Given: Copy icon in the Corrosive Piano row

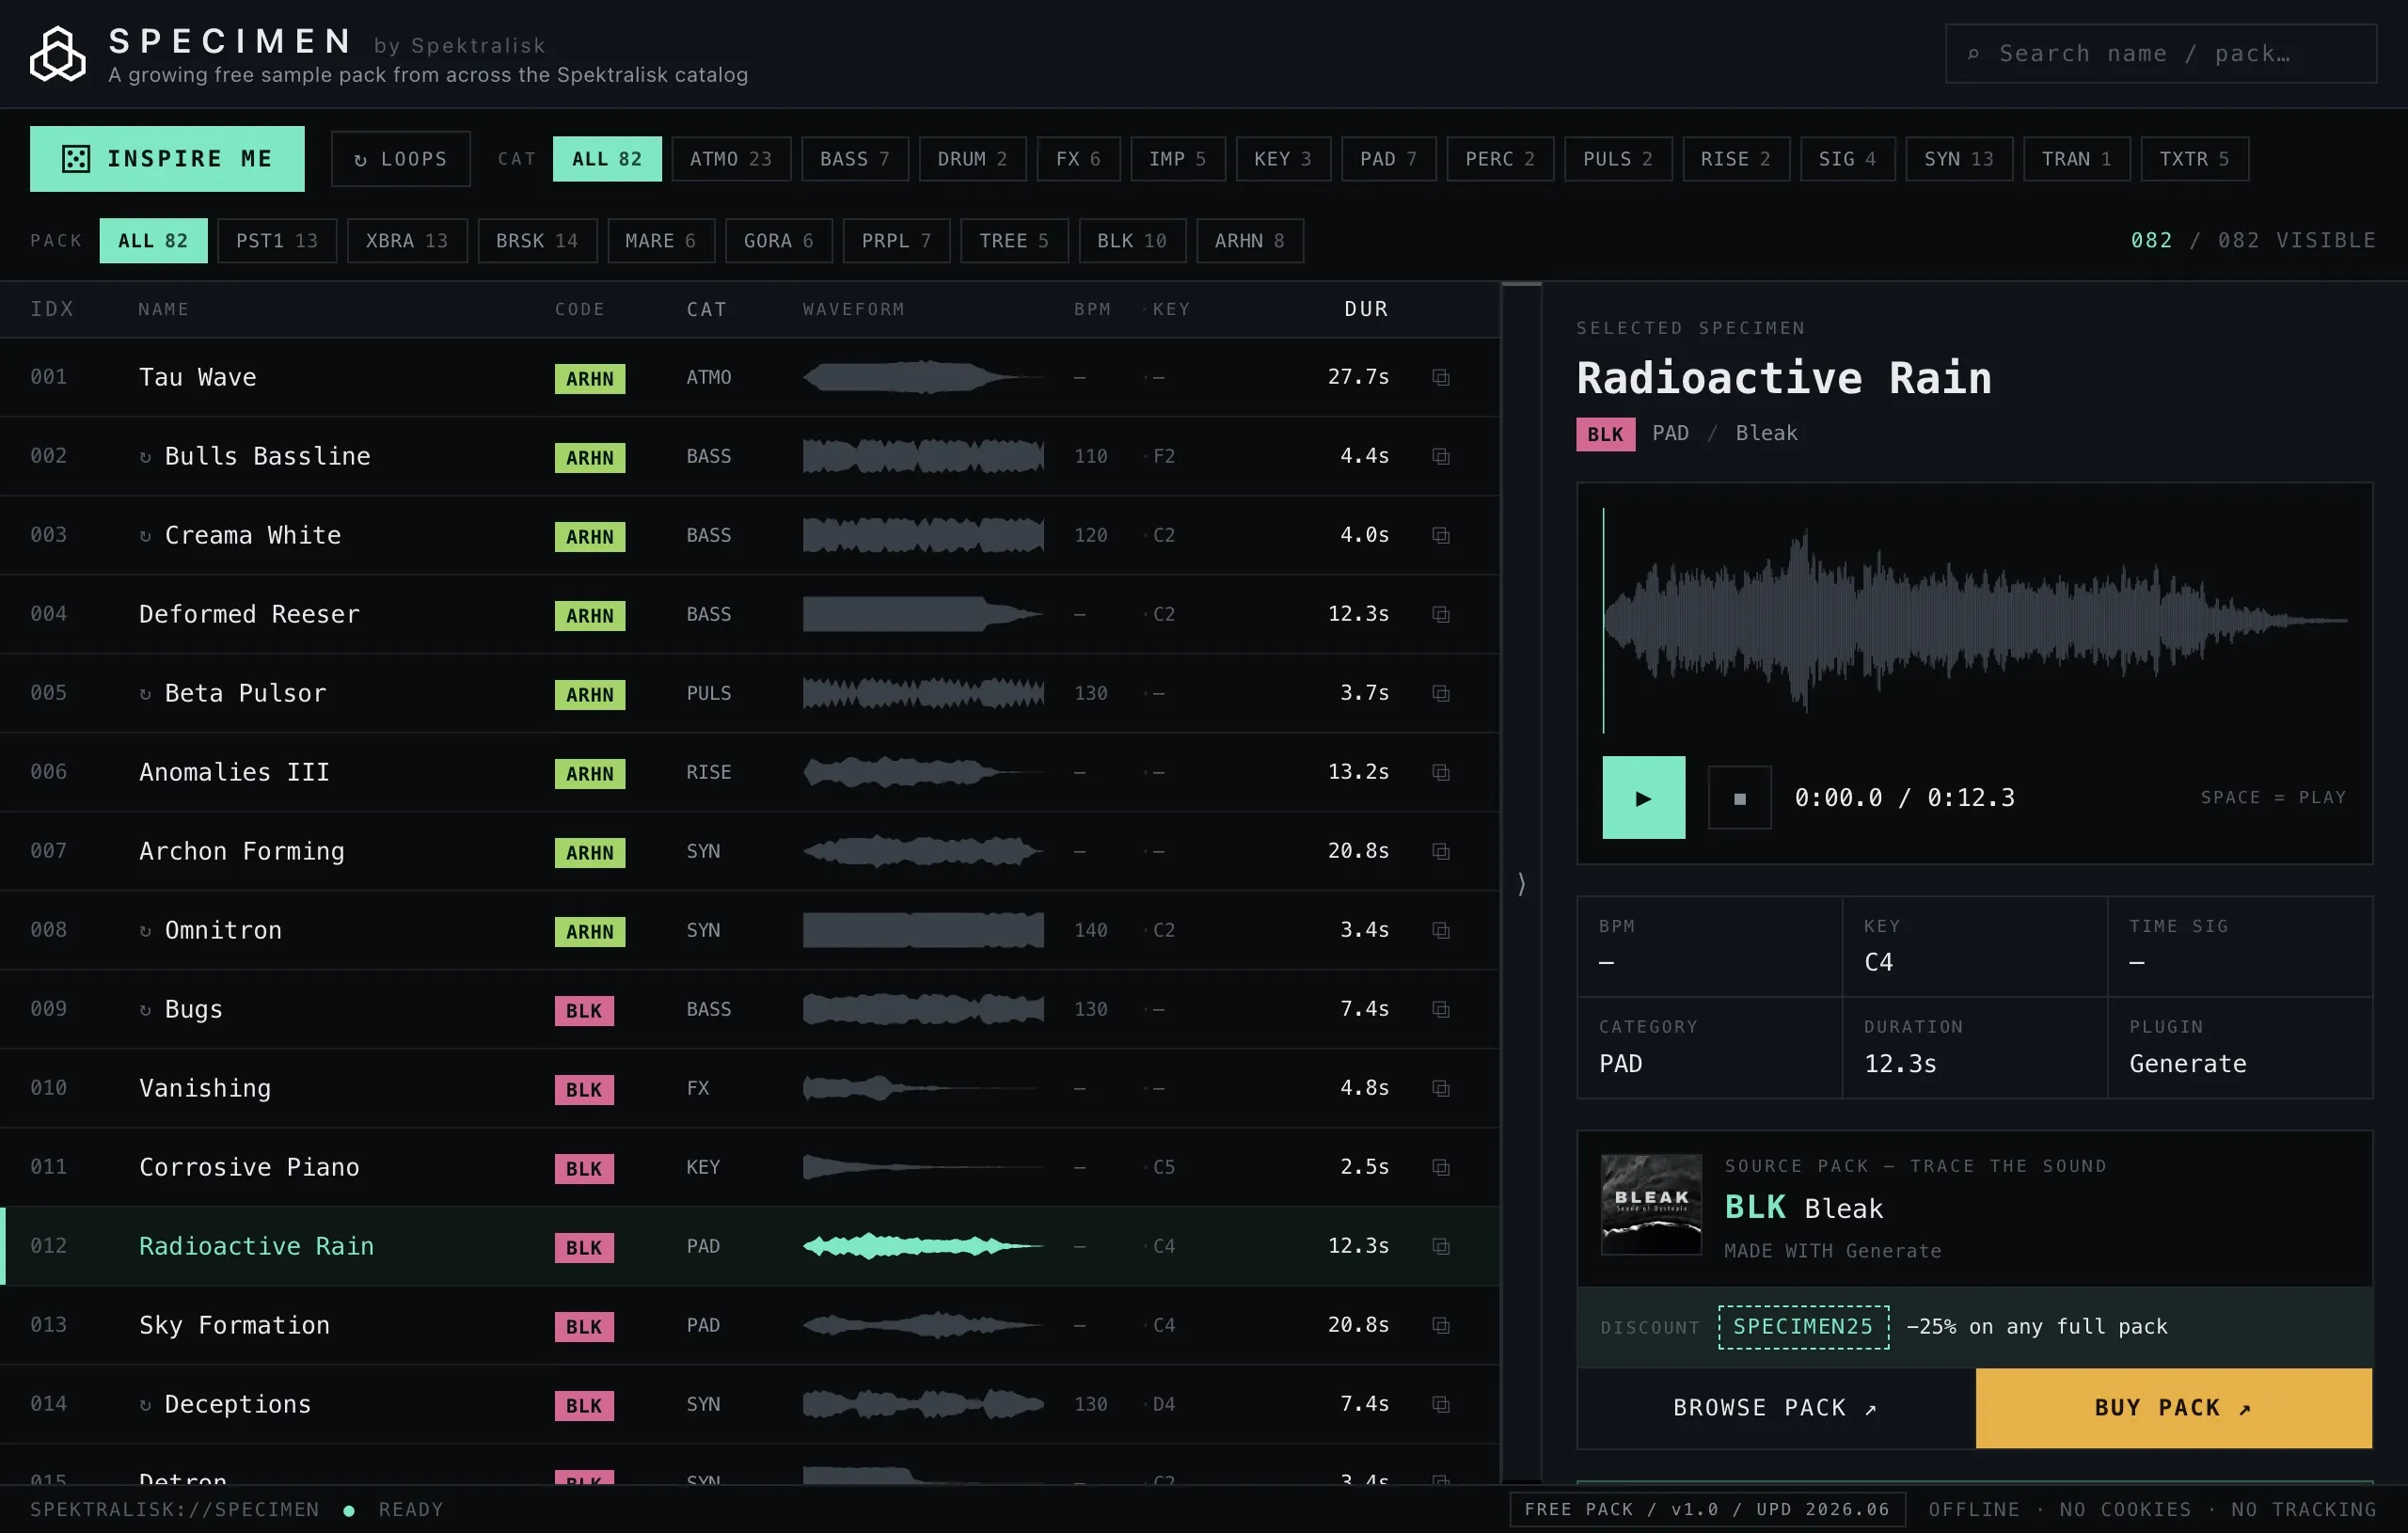Looking at the screenshot, I should coord(1441,1167).
